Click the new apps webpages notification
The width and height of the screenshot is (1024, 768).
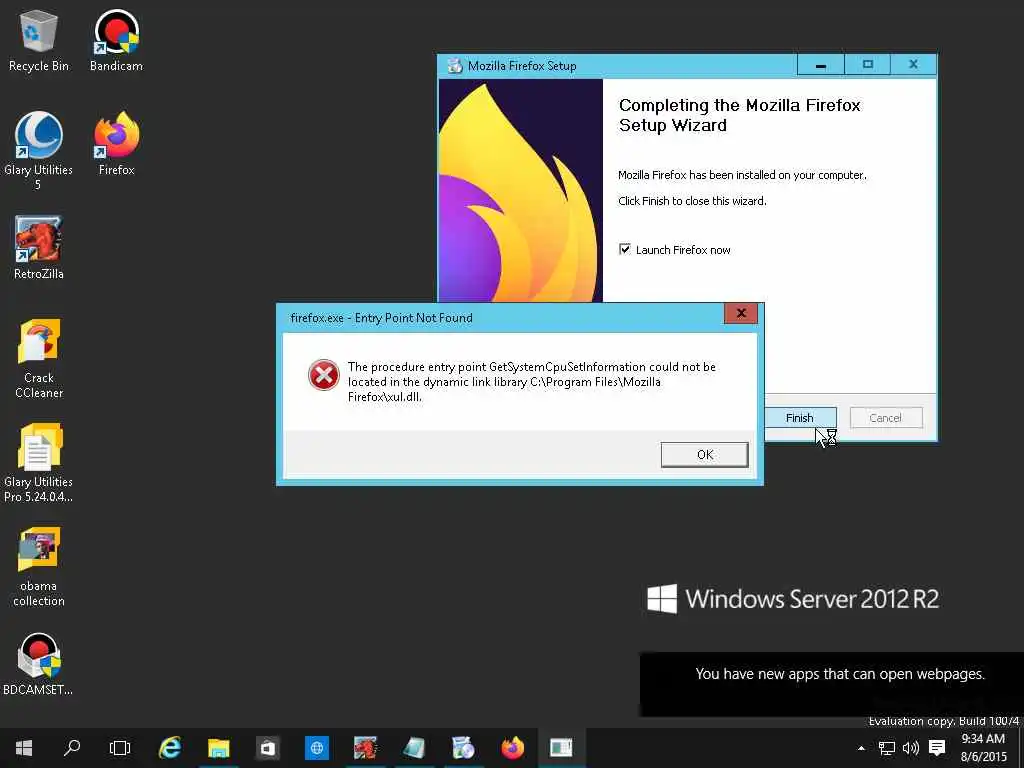(831, 684)
